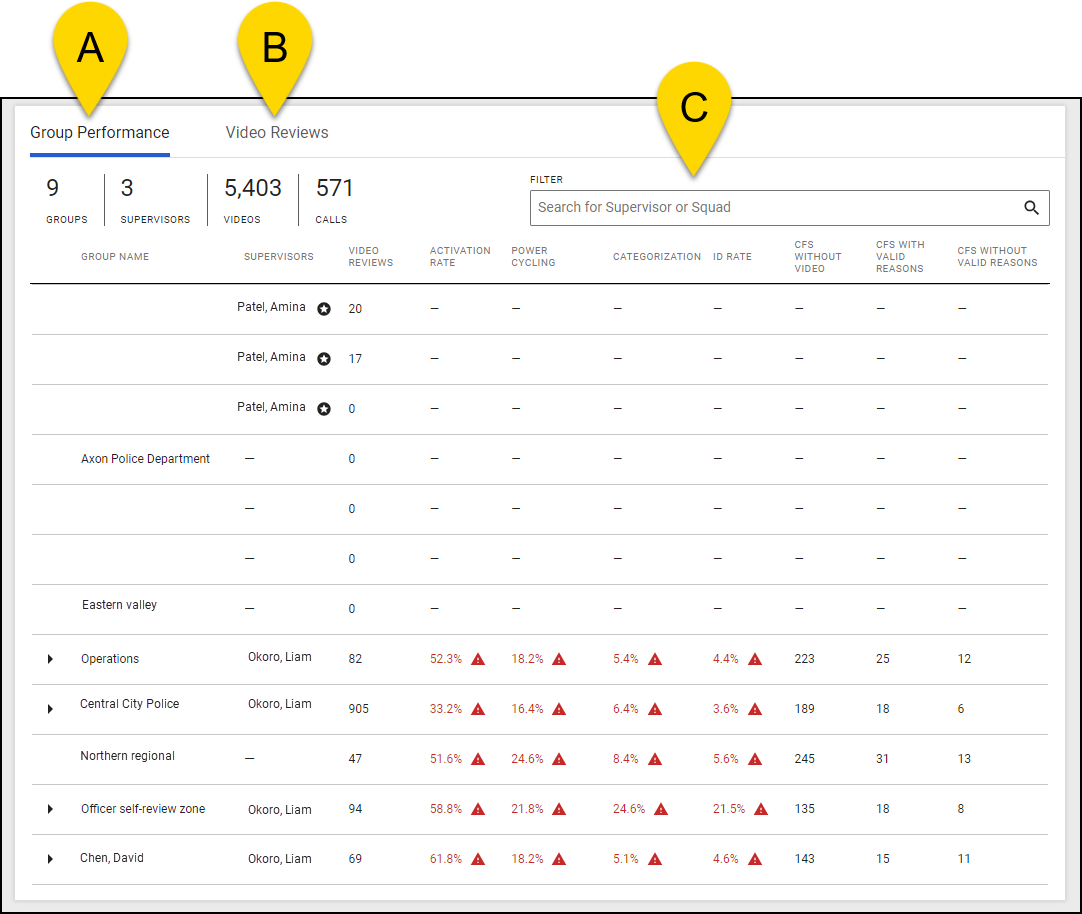The height and width of the screenshot is (914, 1082).
Task: Click the Operations activation rate warning icon
Action: coord(478,659)
